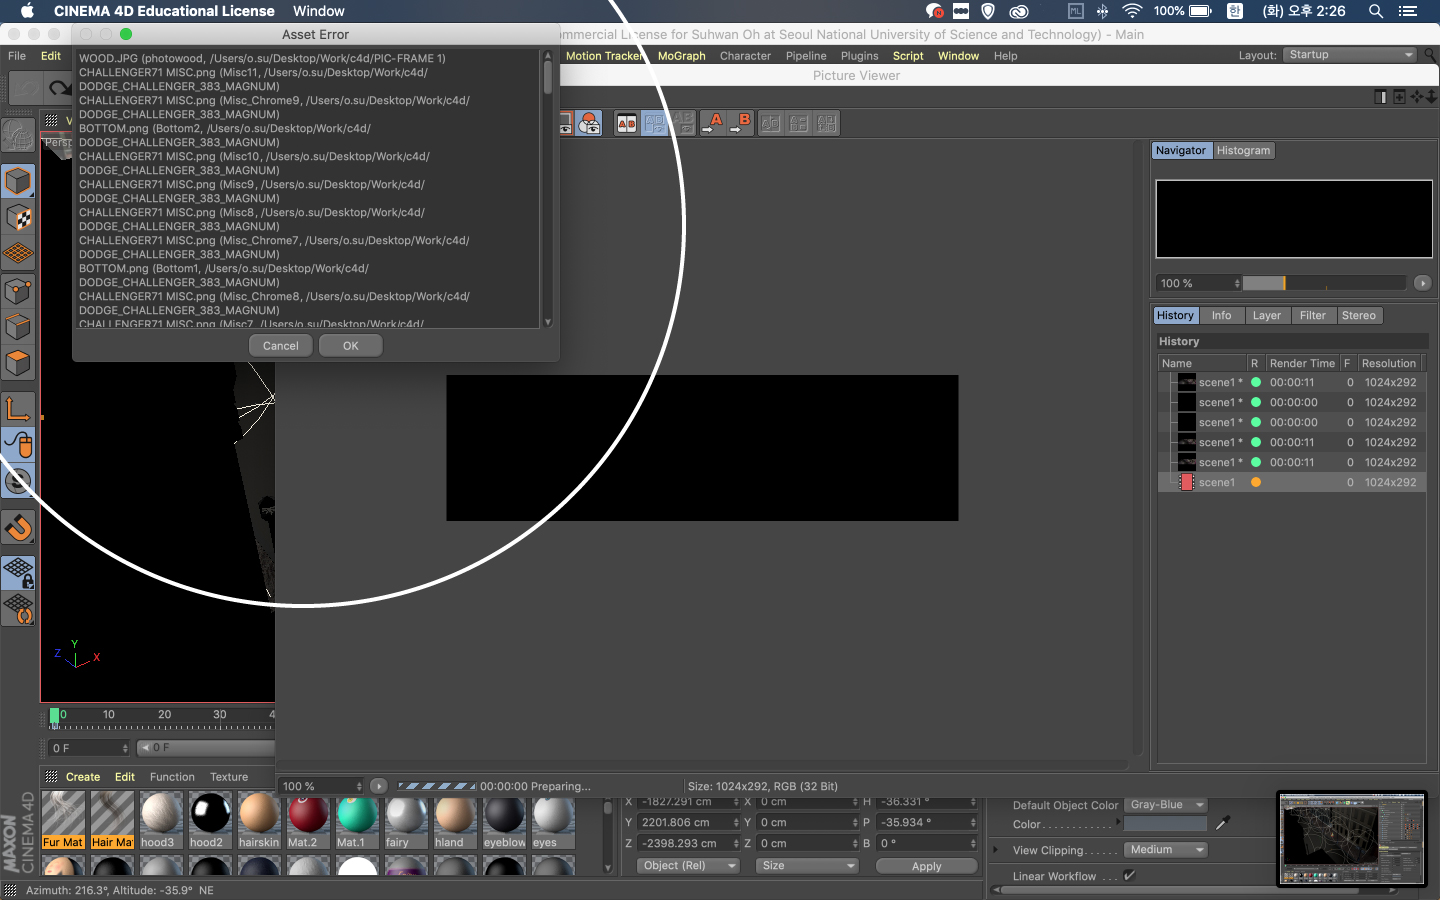The width and height of the screenshot is (1440, 900).
Task: Switch to the Info tab
Action: (1221, 315)
